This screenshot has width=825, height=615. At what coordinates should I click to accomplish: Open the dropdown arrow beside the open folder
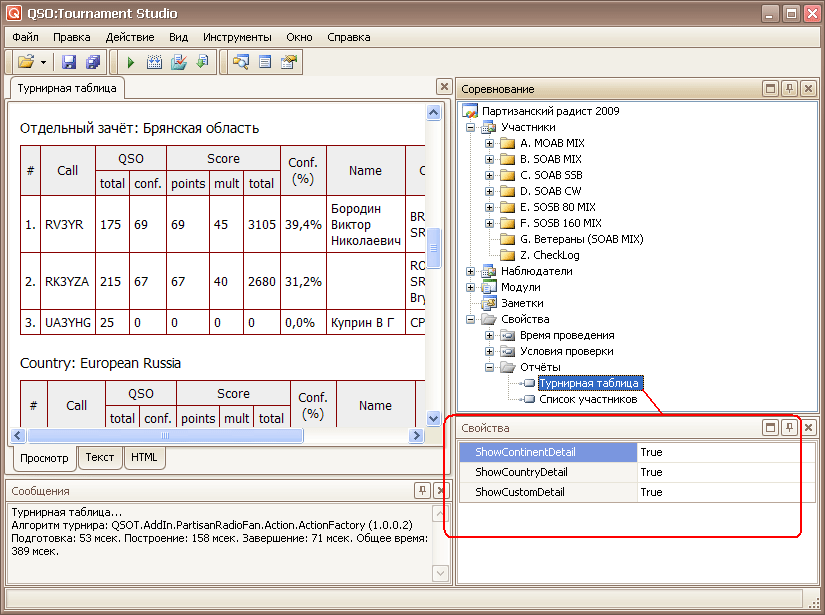pos(44,62)
